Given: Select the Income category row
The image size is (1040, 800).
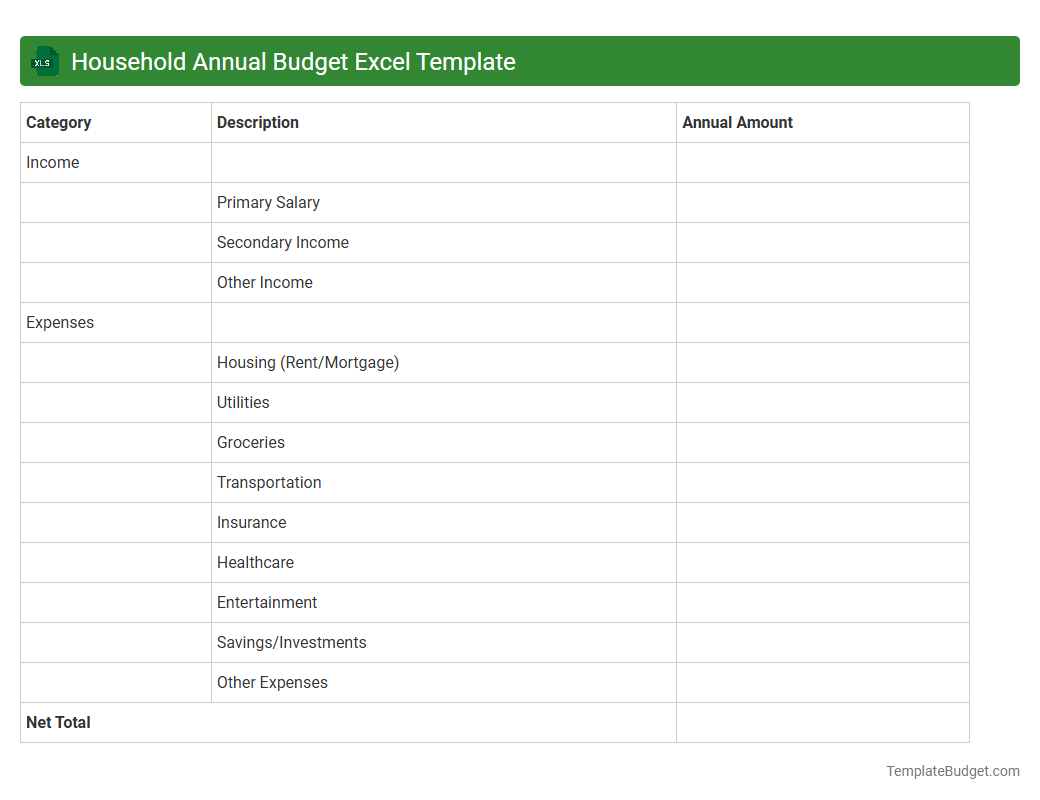Looking at the screenshot, I should 53,162.
